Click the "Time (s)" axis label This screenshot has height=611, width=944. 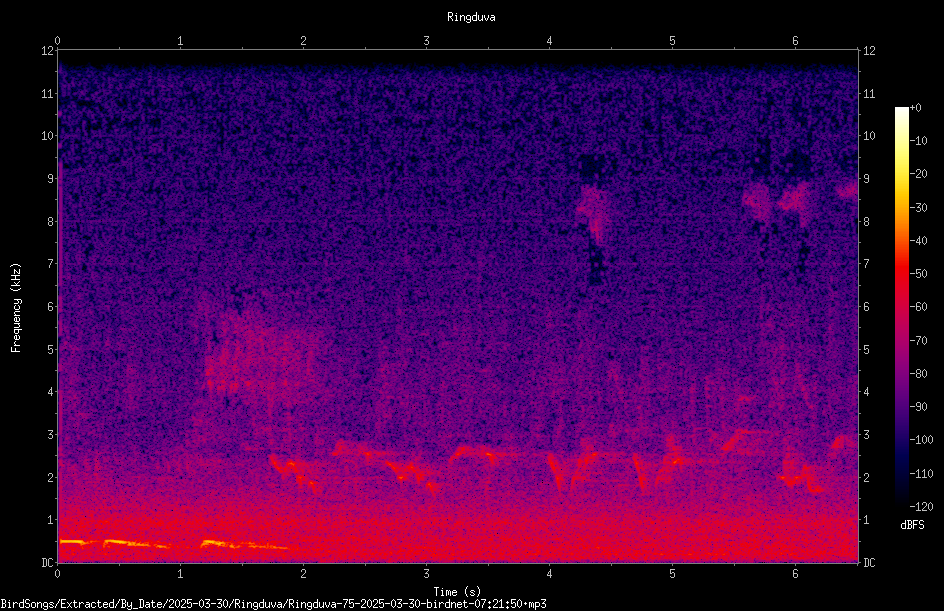[x=457, y=592]
